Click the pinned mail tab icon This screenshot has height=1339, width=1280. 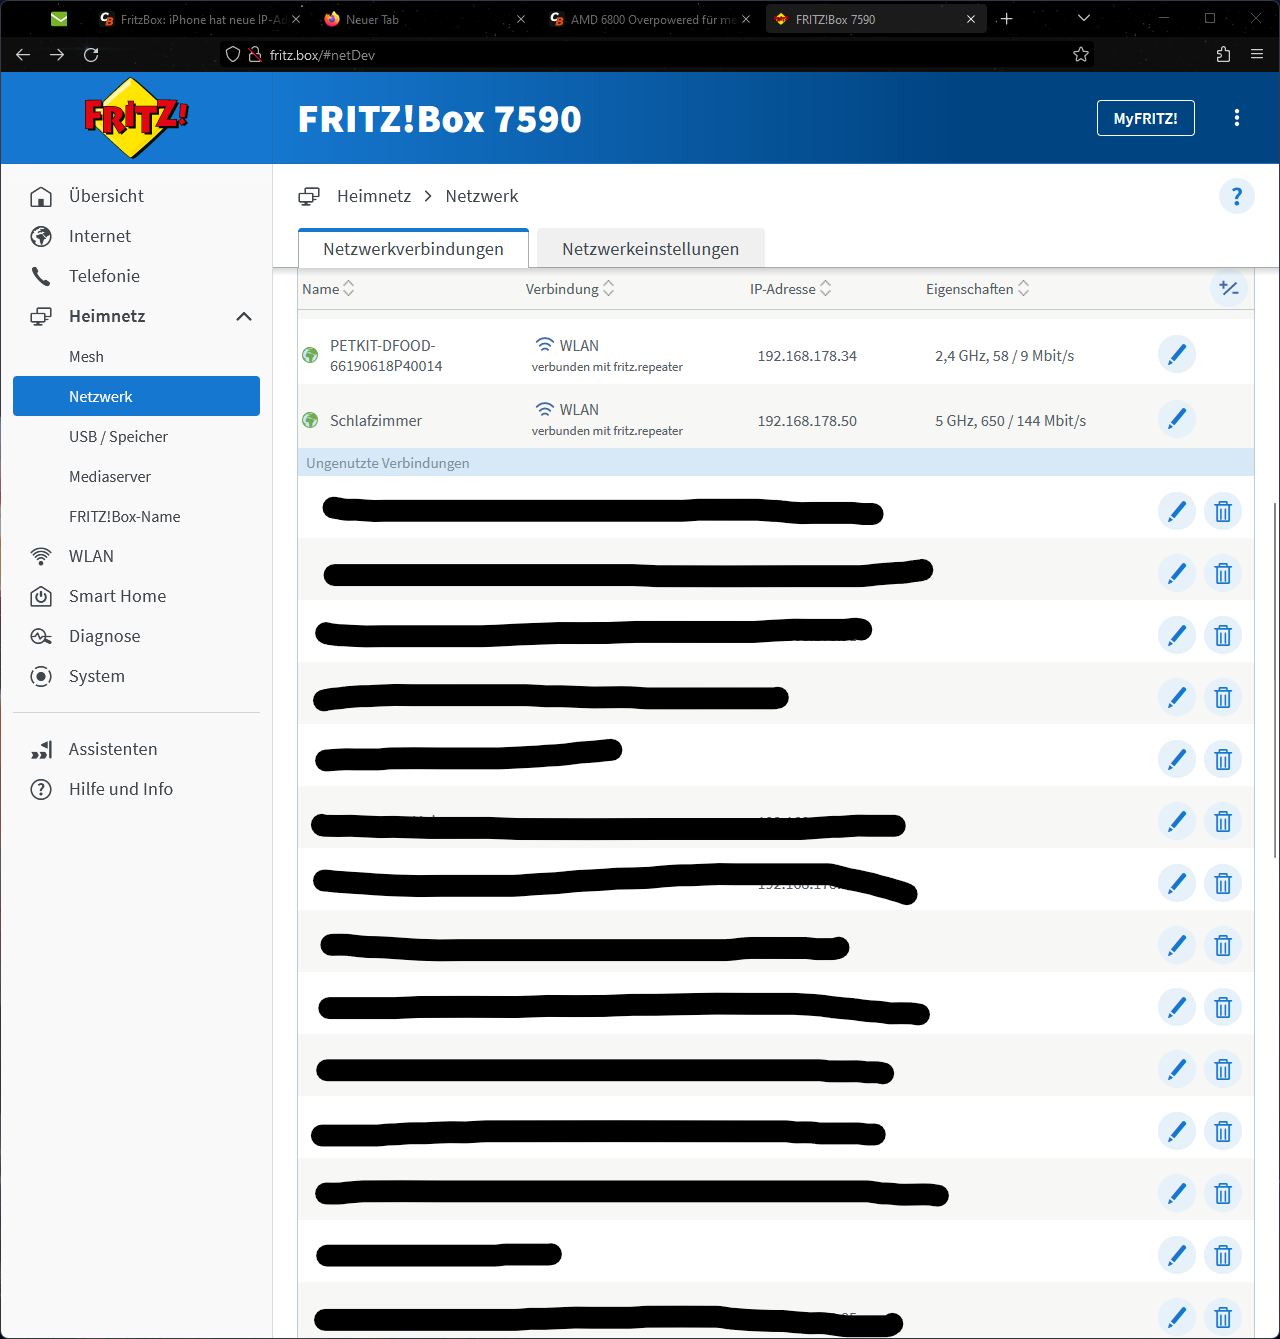tap(59, 19)
